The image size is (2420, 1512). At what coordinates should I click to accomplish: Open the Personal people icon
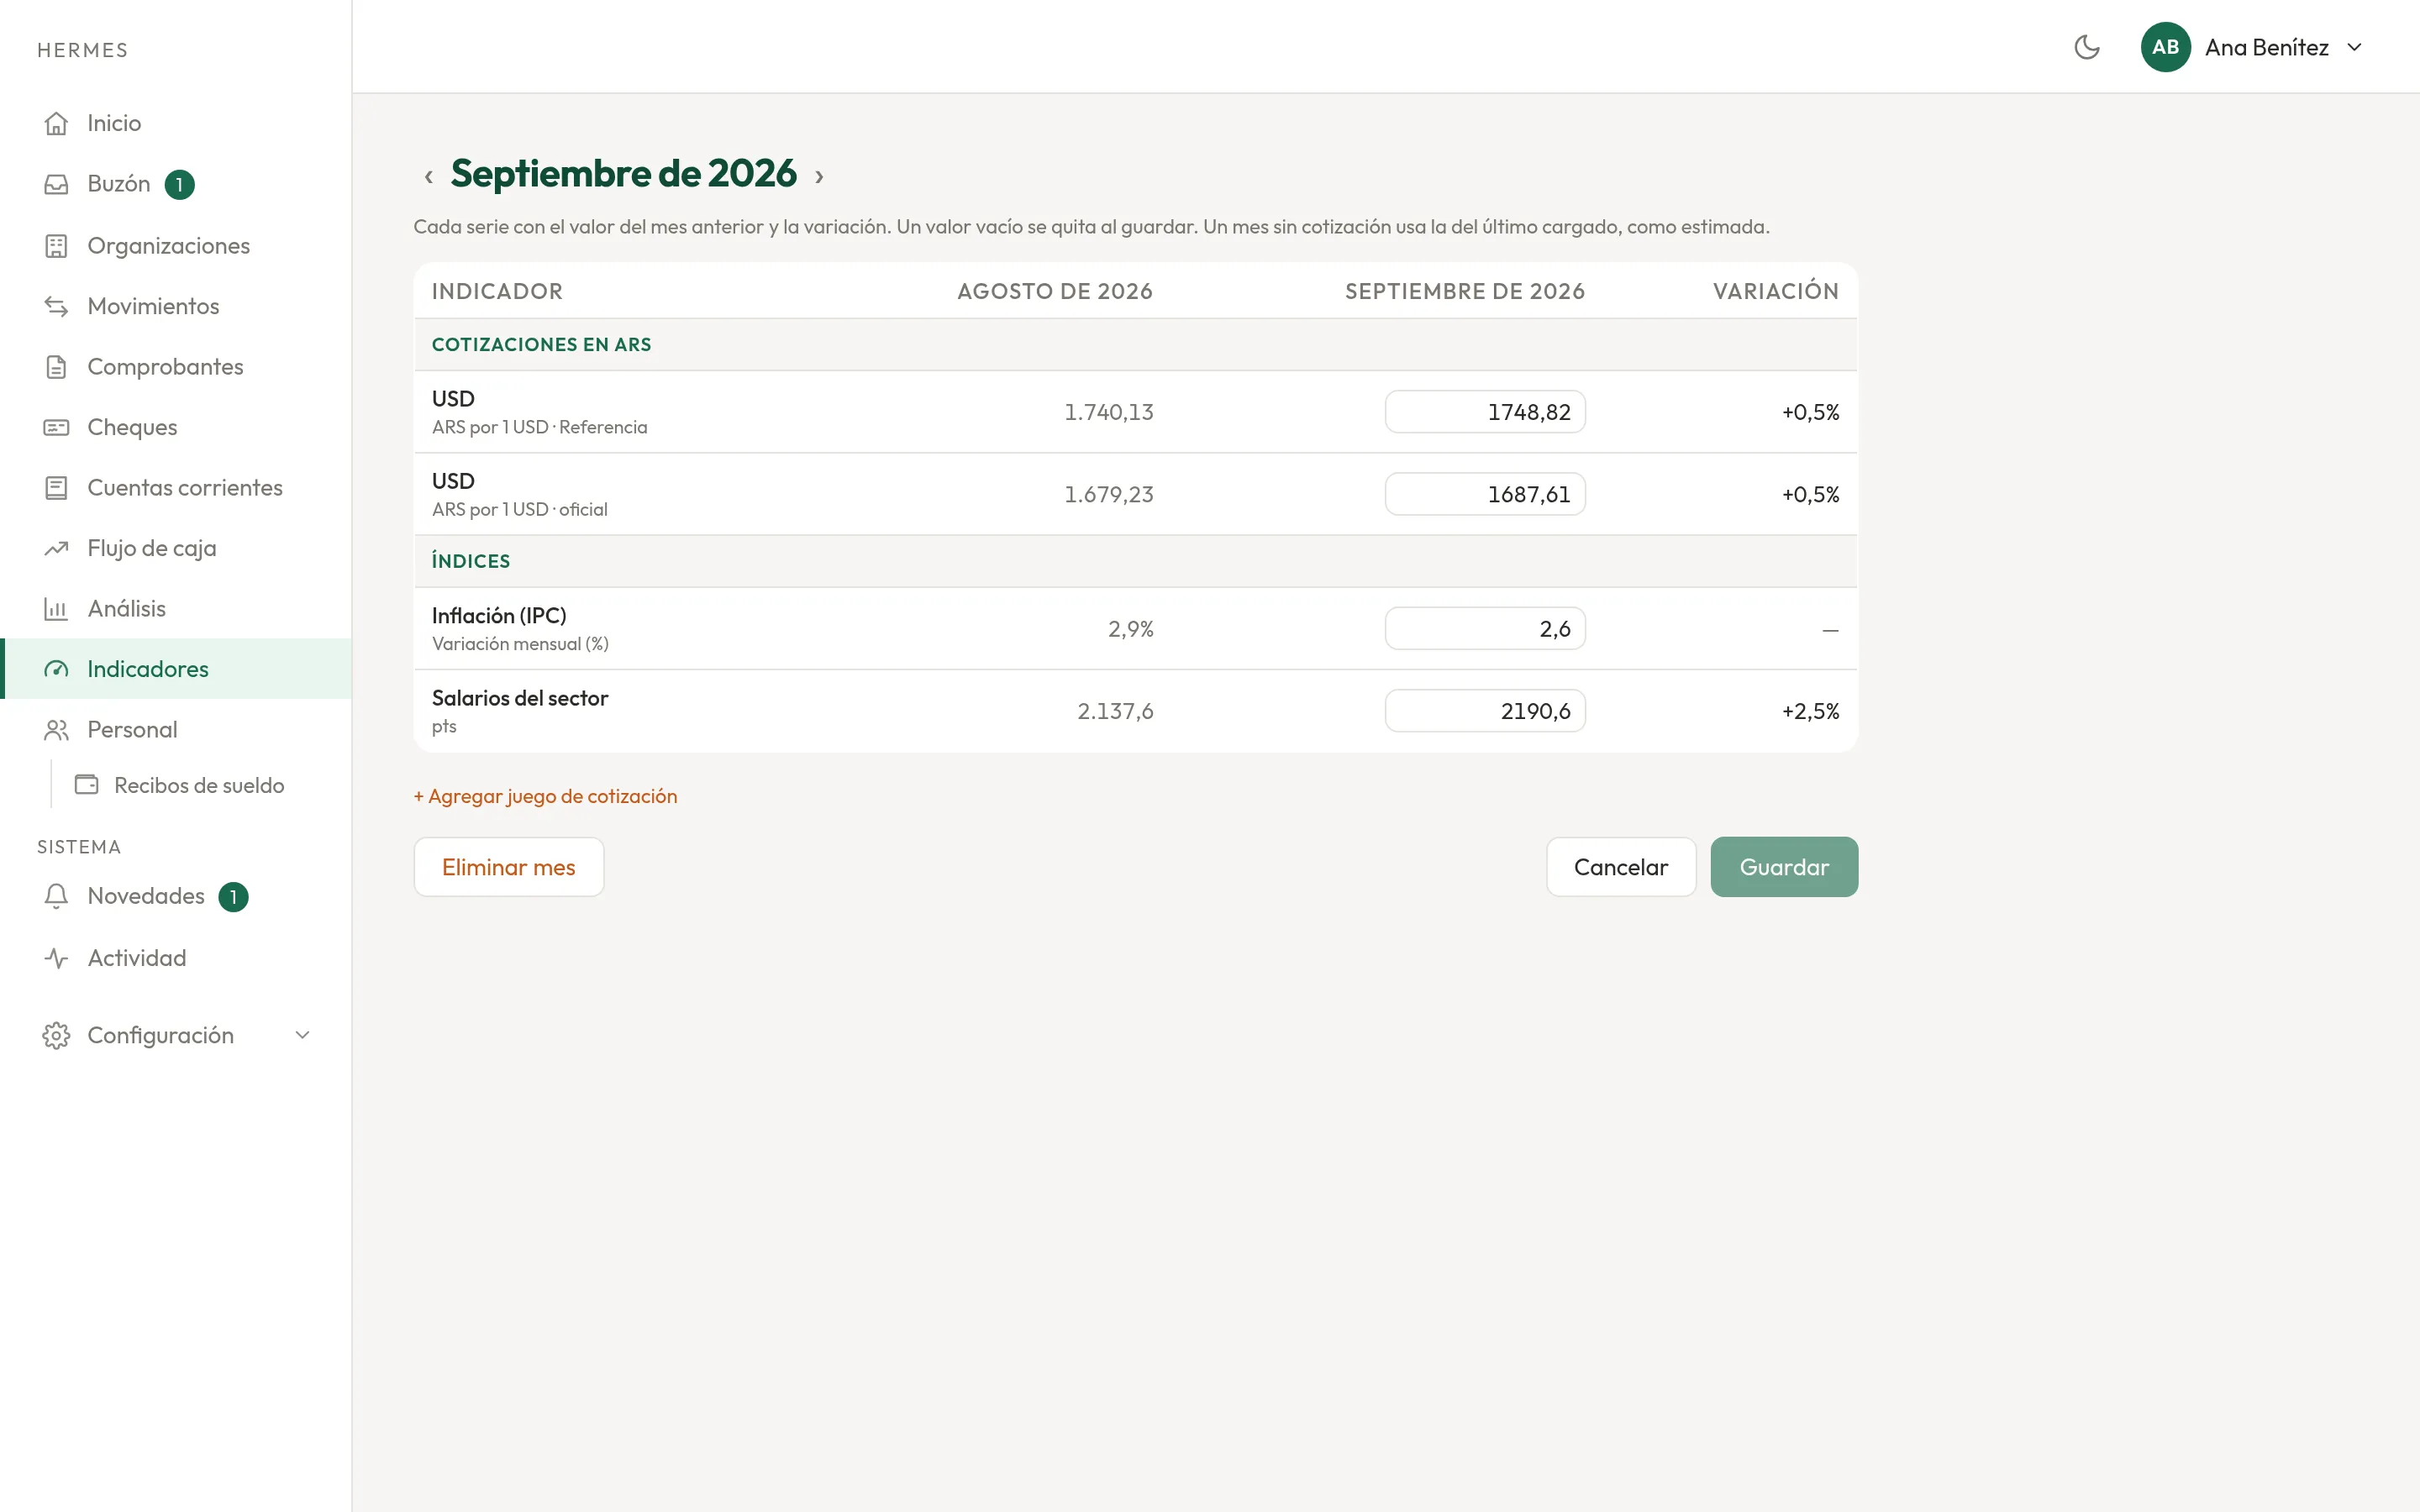56,730
